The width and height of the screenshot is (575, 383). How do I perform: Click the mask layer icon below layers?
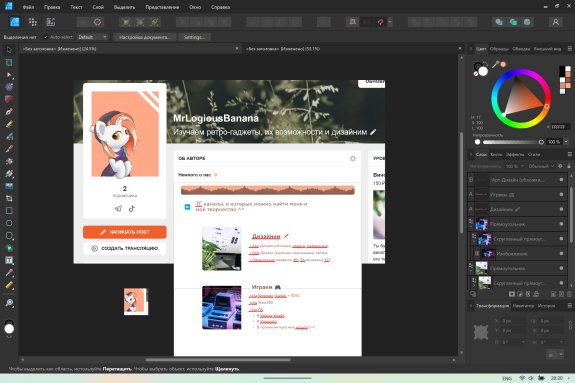pyautogui.click(x=512, y=294)
